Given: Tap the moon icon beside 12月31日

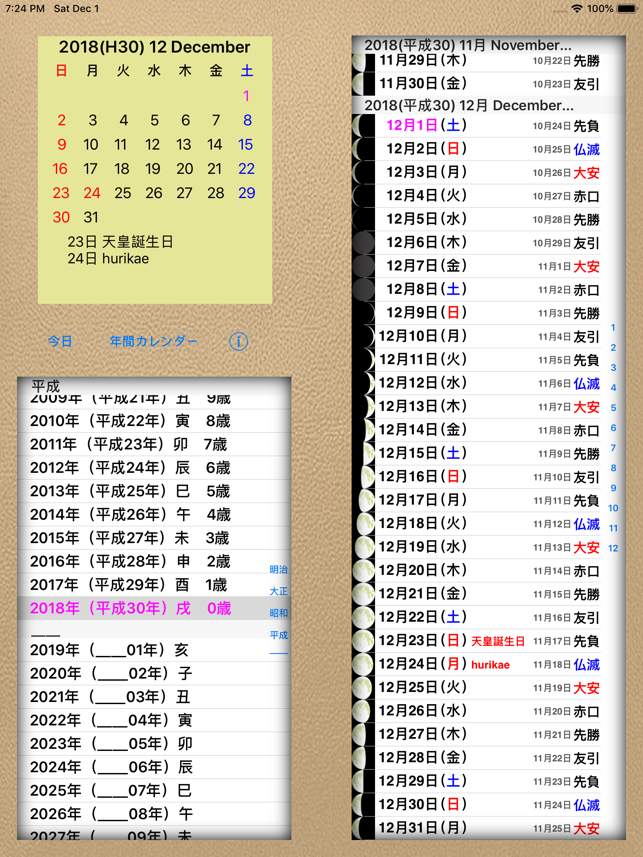Looking at the screenshot, I should coord(363,828).
